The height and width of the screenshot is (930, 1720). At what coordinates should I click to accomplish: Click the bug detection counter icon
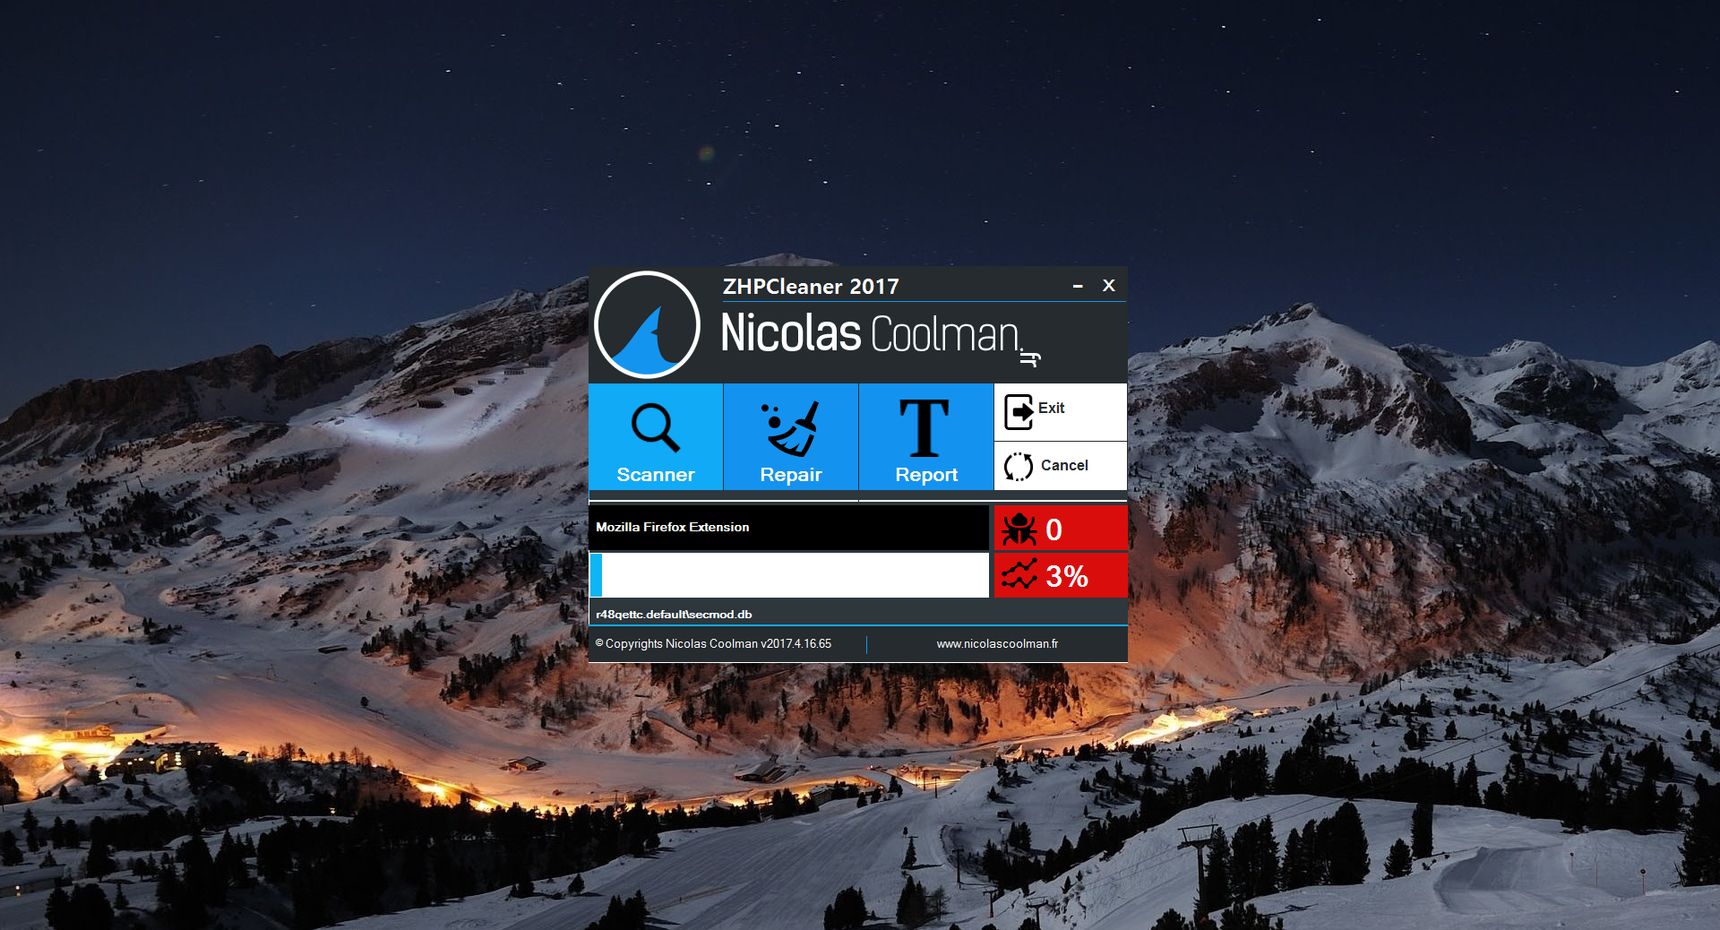coord(1019,528)
